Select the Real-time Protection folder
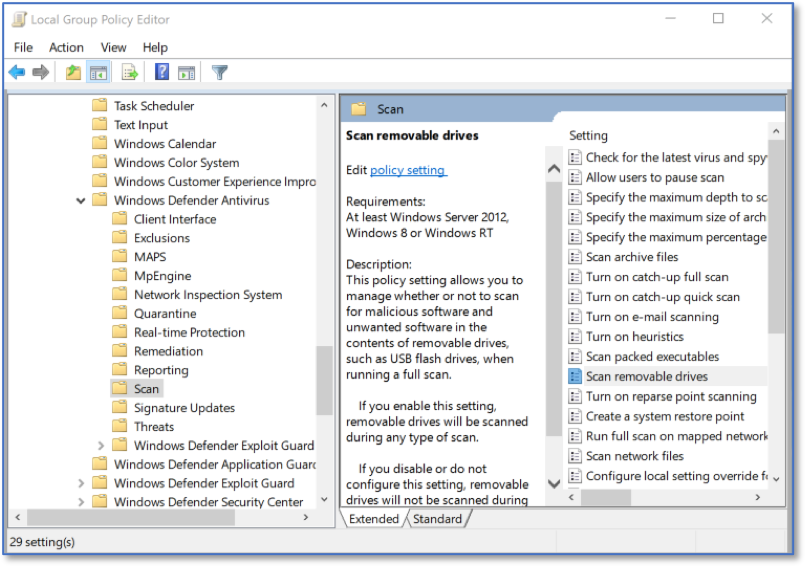Screen dimensions: 806x566 (x=189, y=333)
